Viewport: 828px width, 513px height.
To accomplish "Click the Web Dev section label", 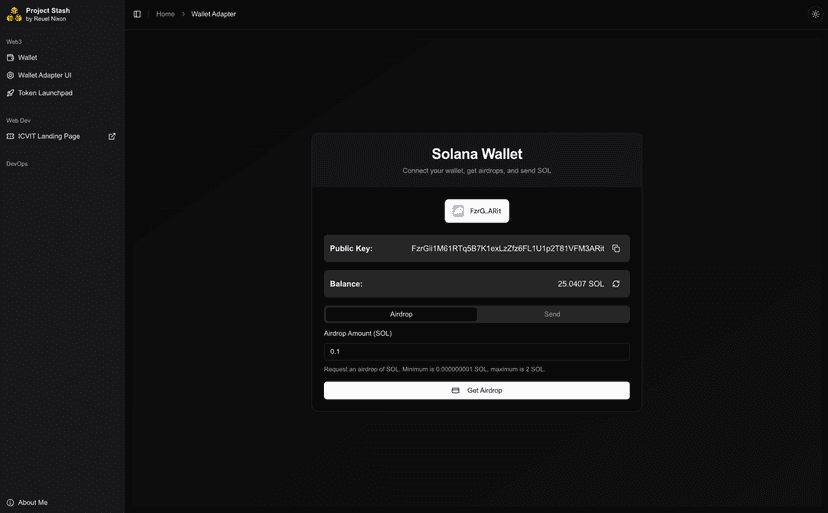I will click(18, 120).
